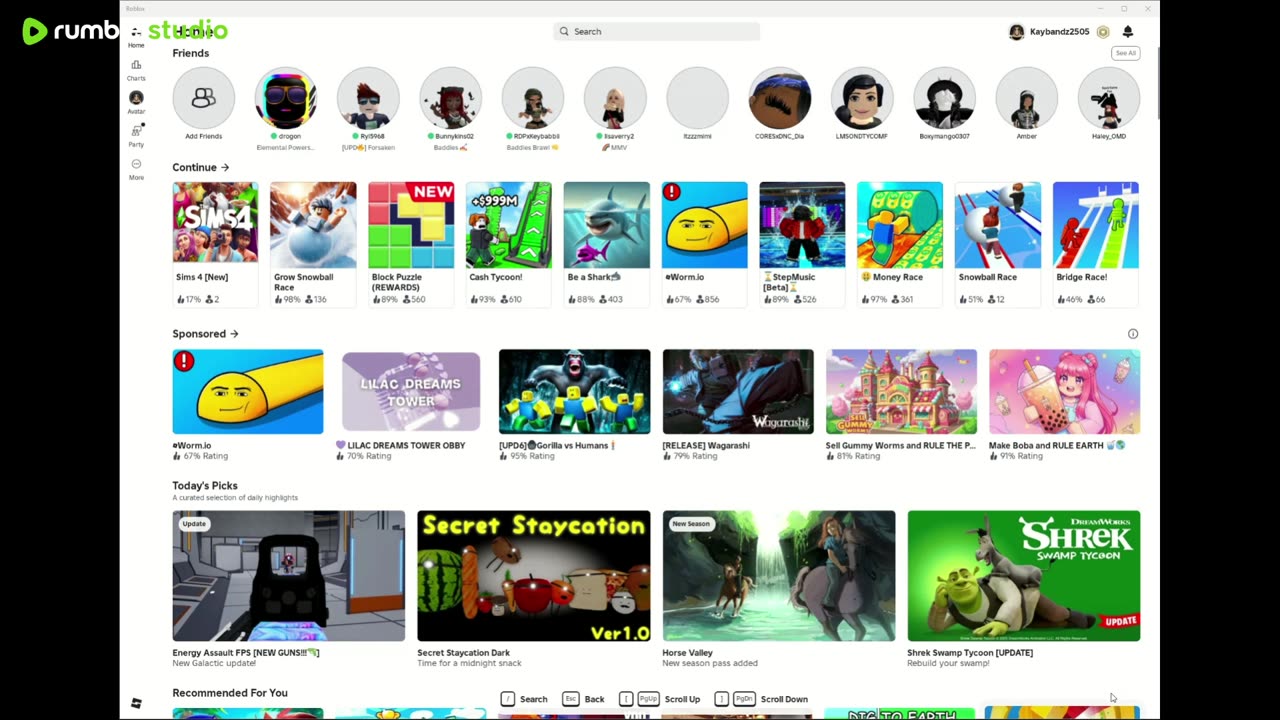Image resolution: width=1280 pixels, height=720 pixels.
Task: Open the More sidebar menu
Action: [x=136, y=164]
